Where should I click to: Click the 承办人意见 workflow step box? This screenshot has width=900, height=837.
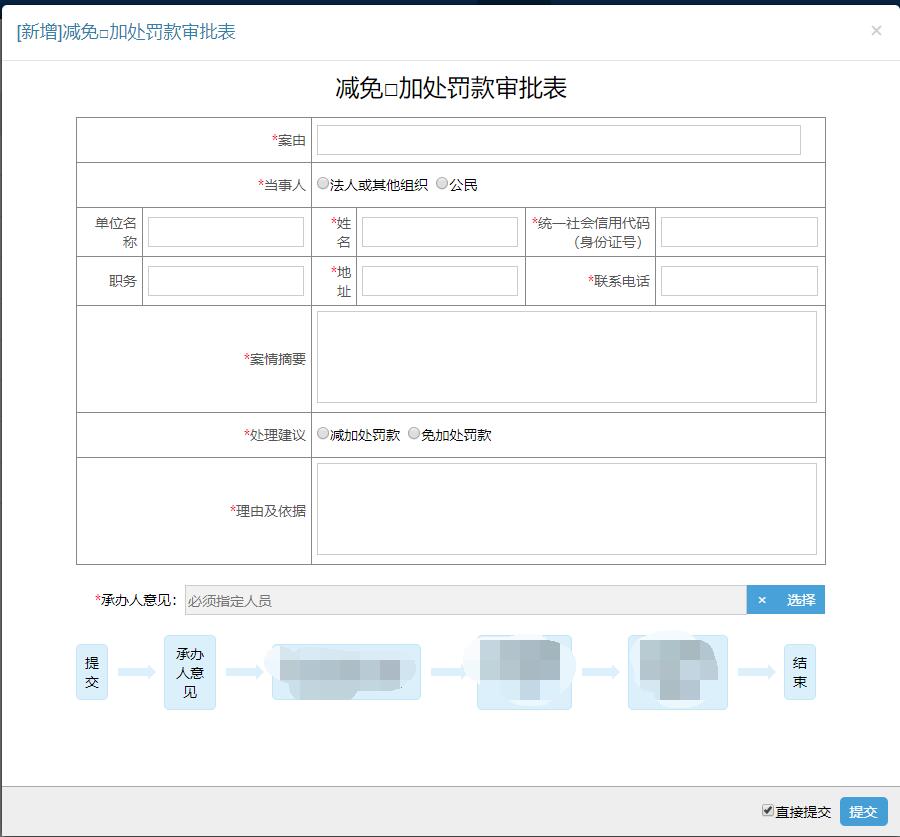point(190,672)
